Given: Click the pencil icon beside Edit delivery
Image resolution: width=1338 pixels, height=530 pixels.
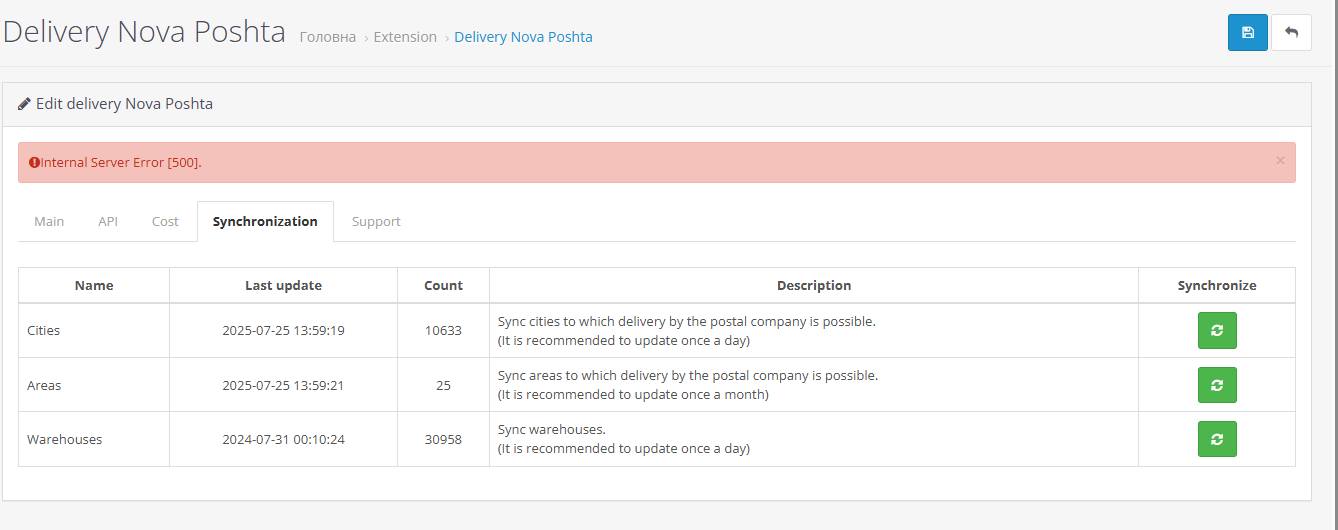Looking at the screenshot, I should click(24, 103).
